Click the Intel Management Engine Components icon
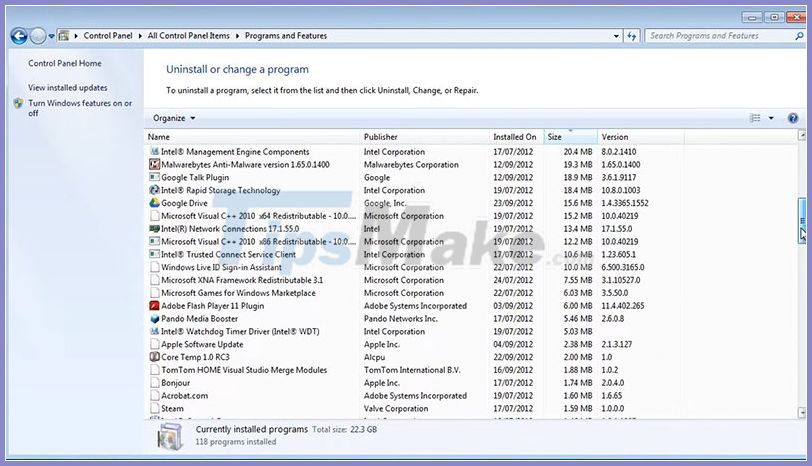This screenshot has height=466, width=812. [154, 152]
